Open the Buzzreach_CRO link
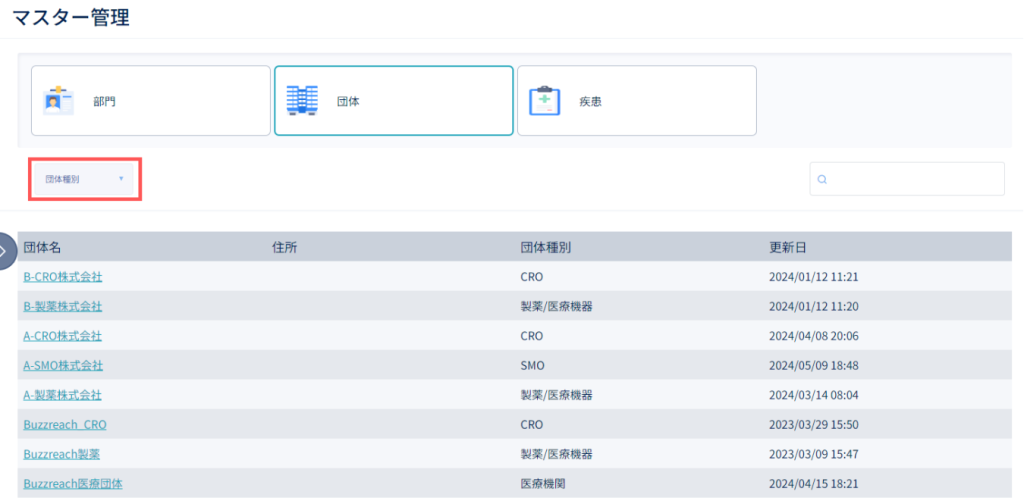Screen dimensions: 1024x504 [x=65, y=424]
